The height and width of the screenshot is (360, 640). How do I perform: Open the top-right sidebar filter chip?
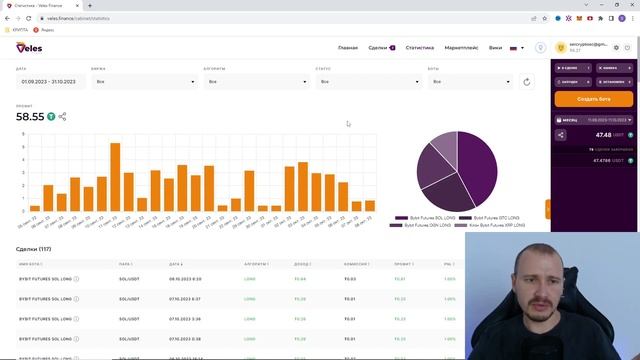pyautogui.click(x=615, y=68)
